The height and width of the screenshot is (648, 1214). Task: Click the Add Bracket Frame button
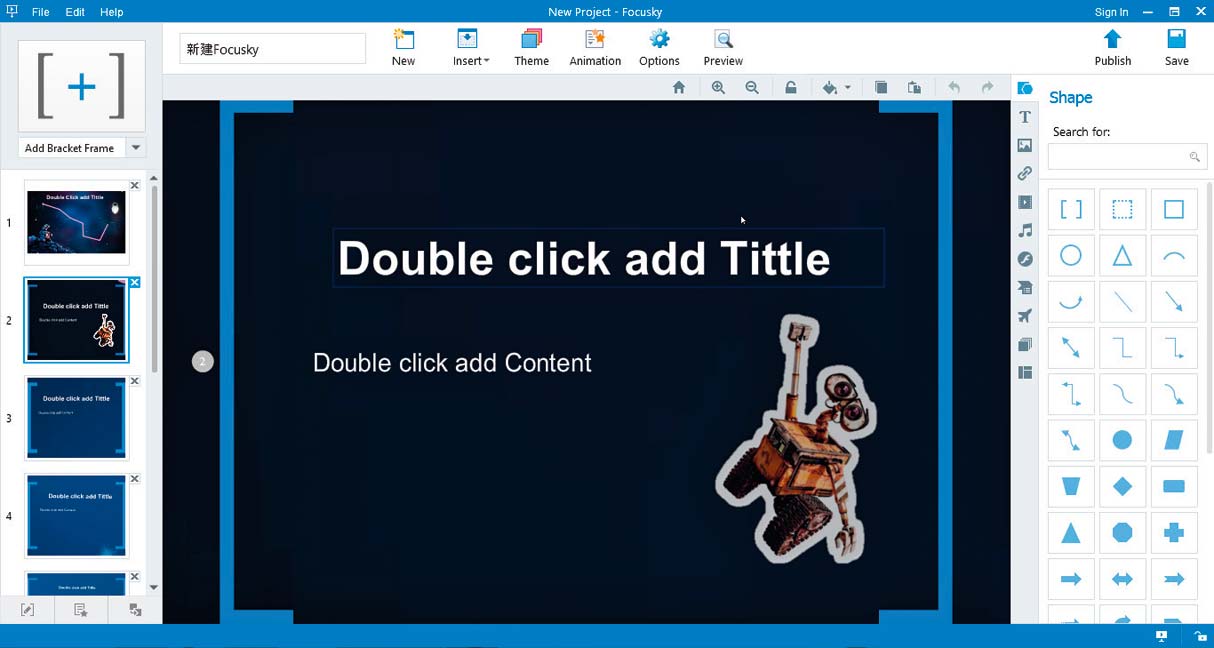pyautogui.click(x=71, y=148)
